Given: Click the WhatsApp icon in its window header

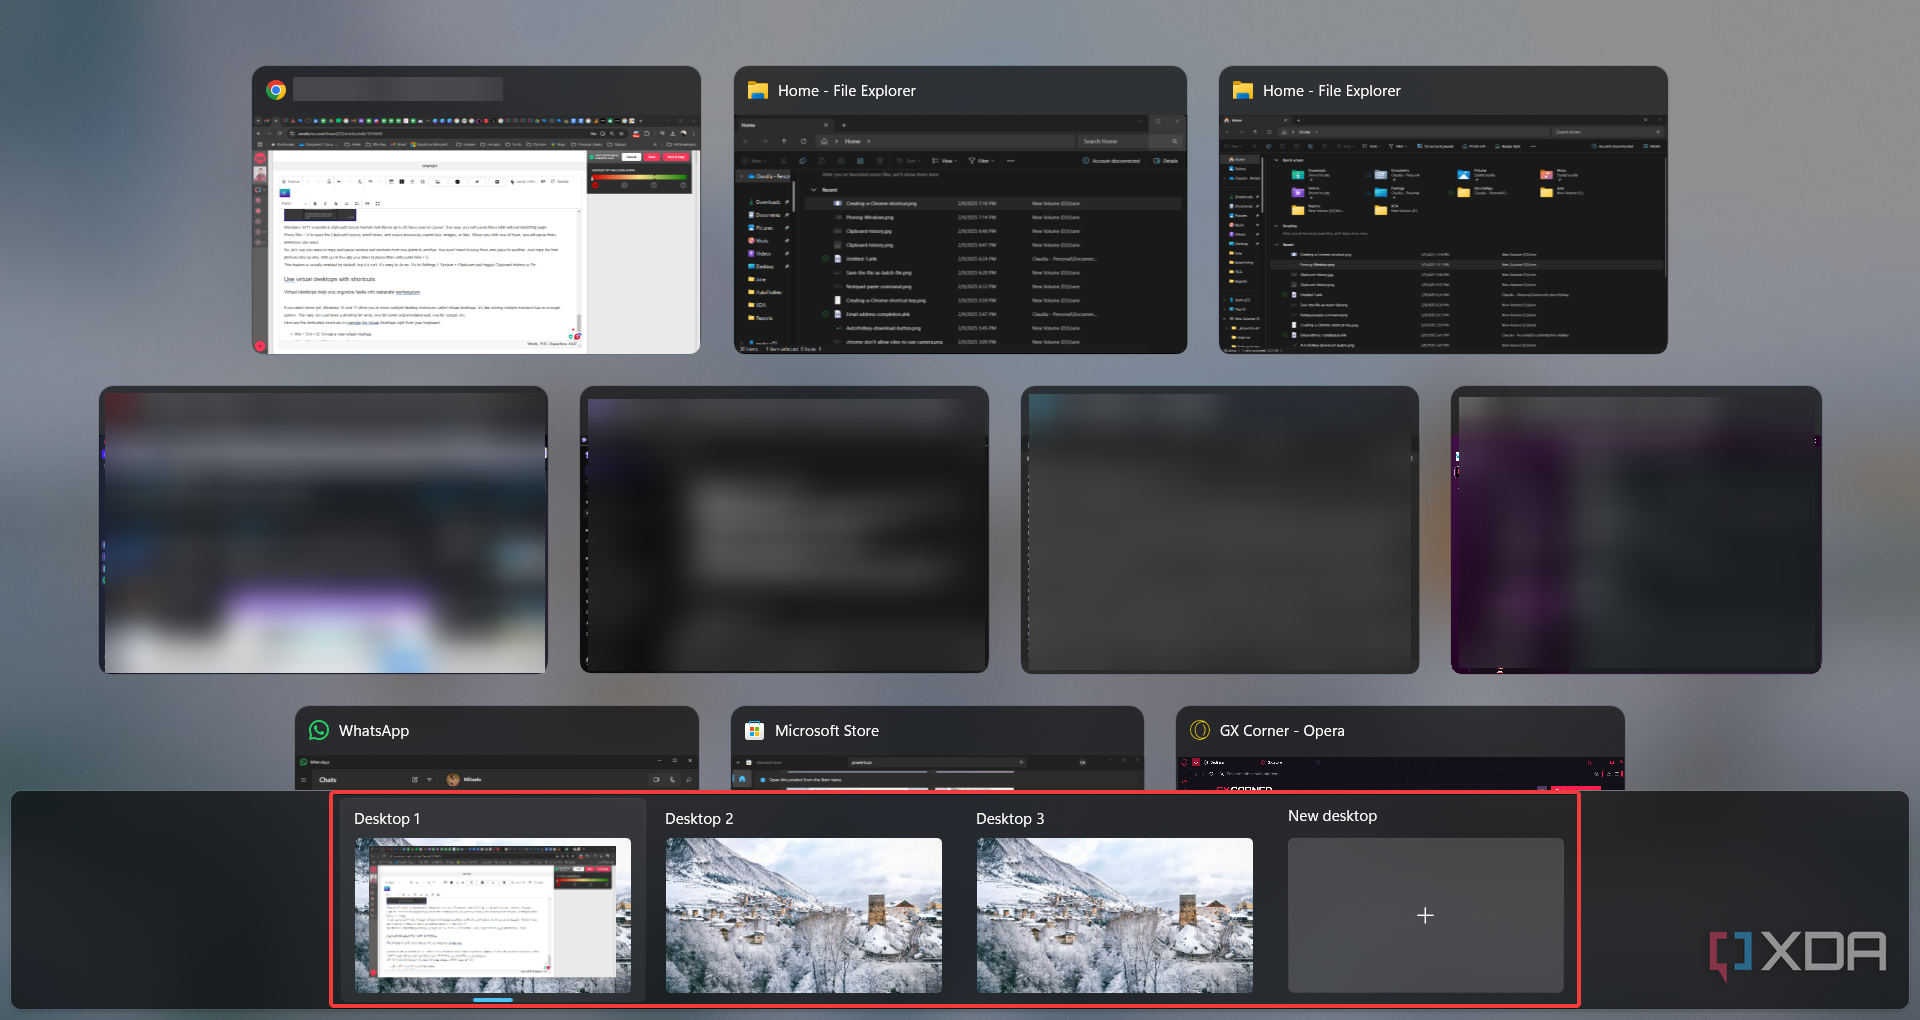Looking at the screenshot, I should pos(318,731).
